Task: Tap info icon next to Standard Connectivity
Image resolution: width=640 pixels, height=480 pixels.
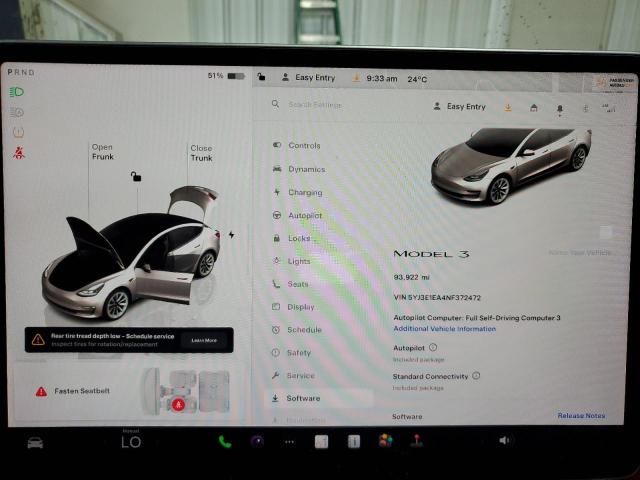Action: (476, 376)
